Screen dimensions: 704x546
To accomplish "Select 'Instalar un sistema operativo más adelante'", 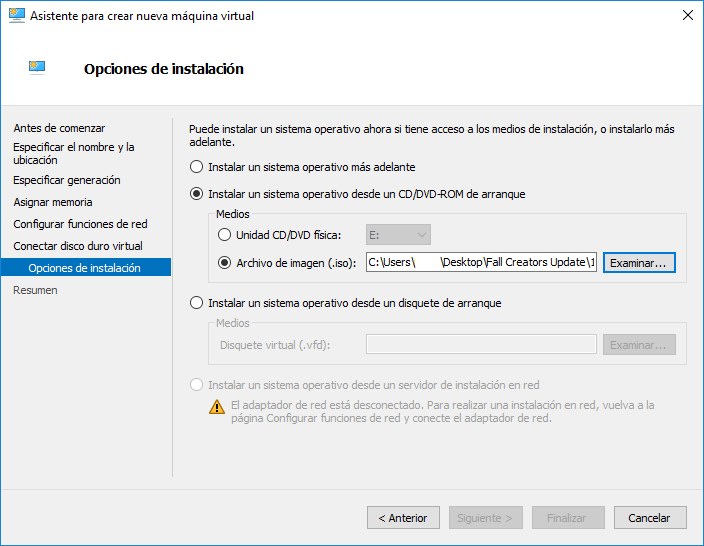I will click(x=196, y=167).
